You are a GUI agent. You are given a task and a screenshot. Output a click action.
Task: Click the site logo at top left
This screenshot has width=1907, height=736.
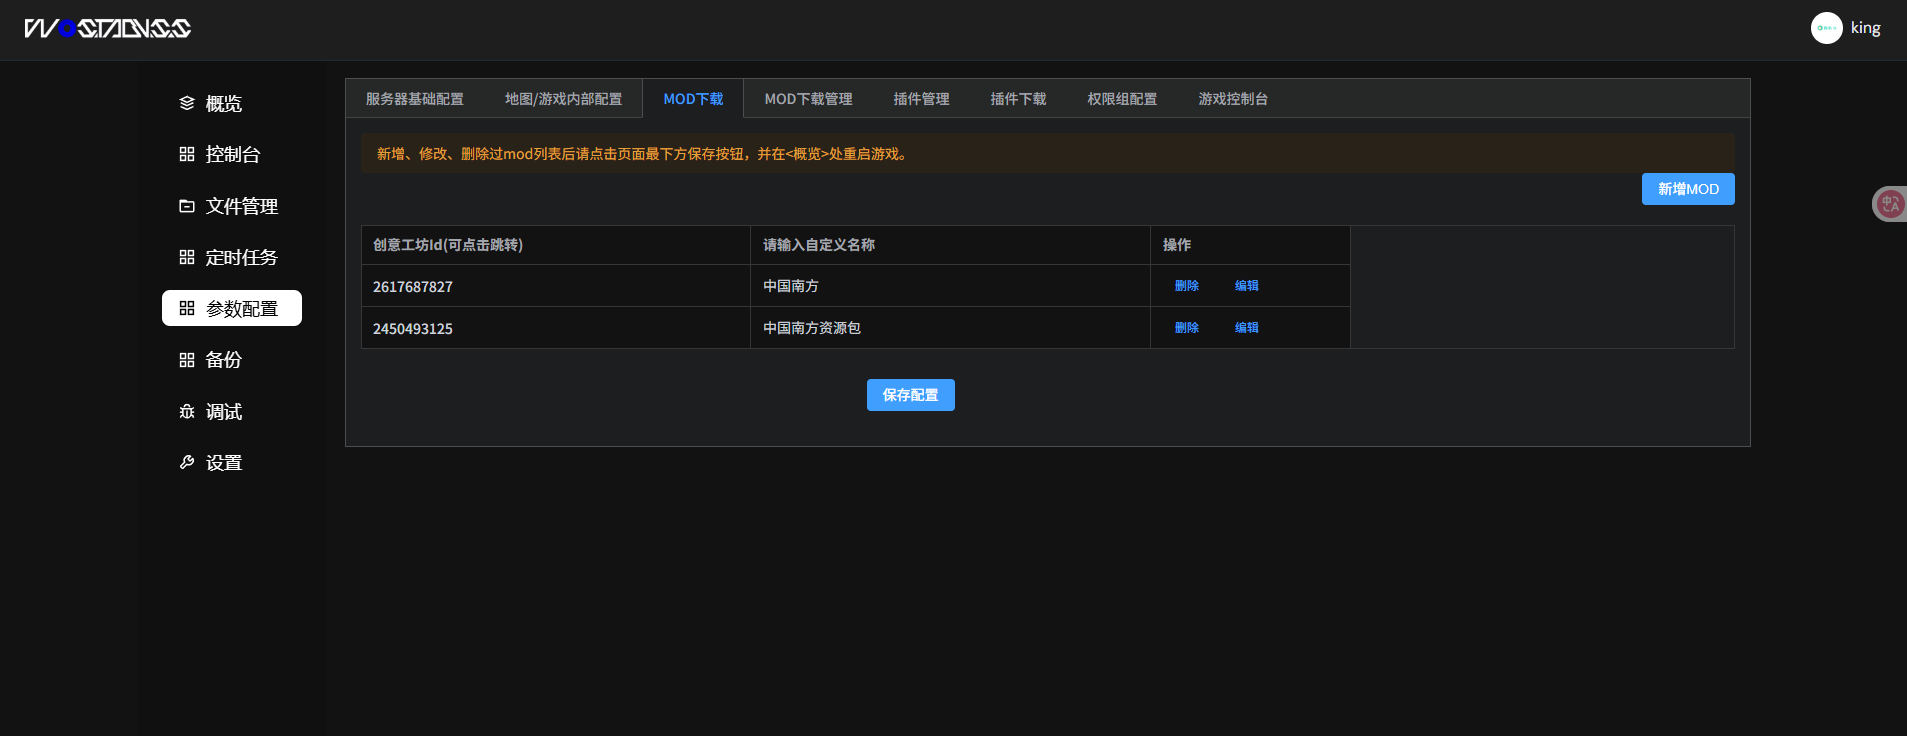[108, 28]
